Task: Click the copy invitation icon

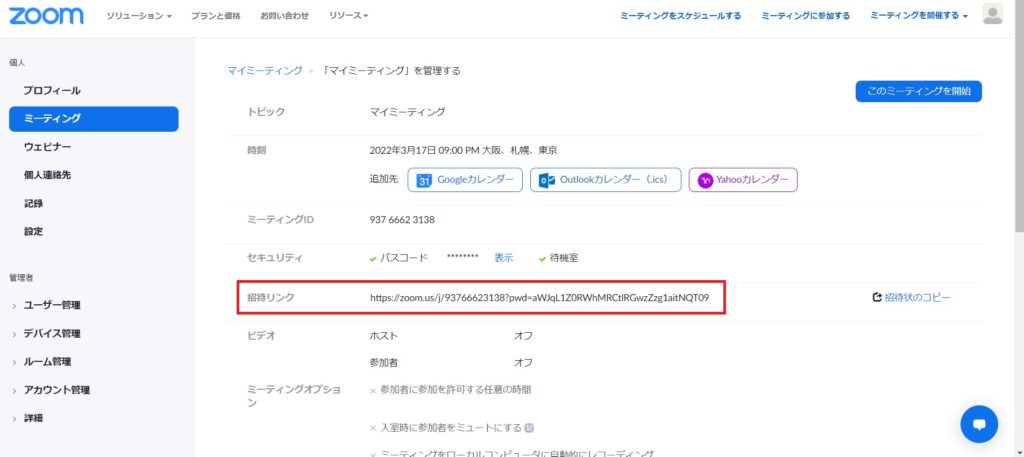Action: pos(877,297)
